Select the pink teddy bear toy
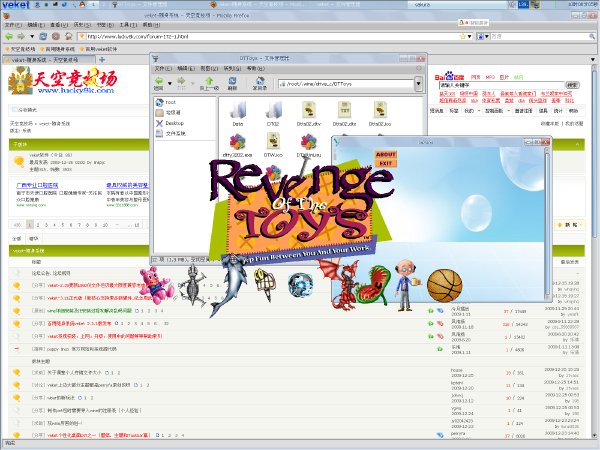Image resolution: width=600 pixels, height=450 pixels. [x=156, y=285]
